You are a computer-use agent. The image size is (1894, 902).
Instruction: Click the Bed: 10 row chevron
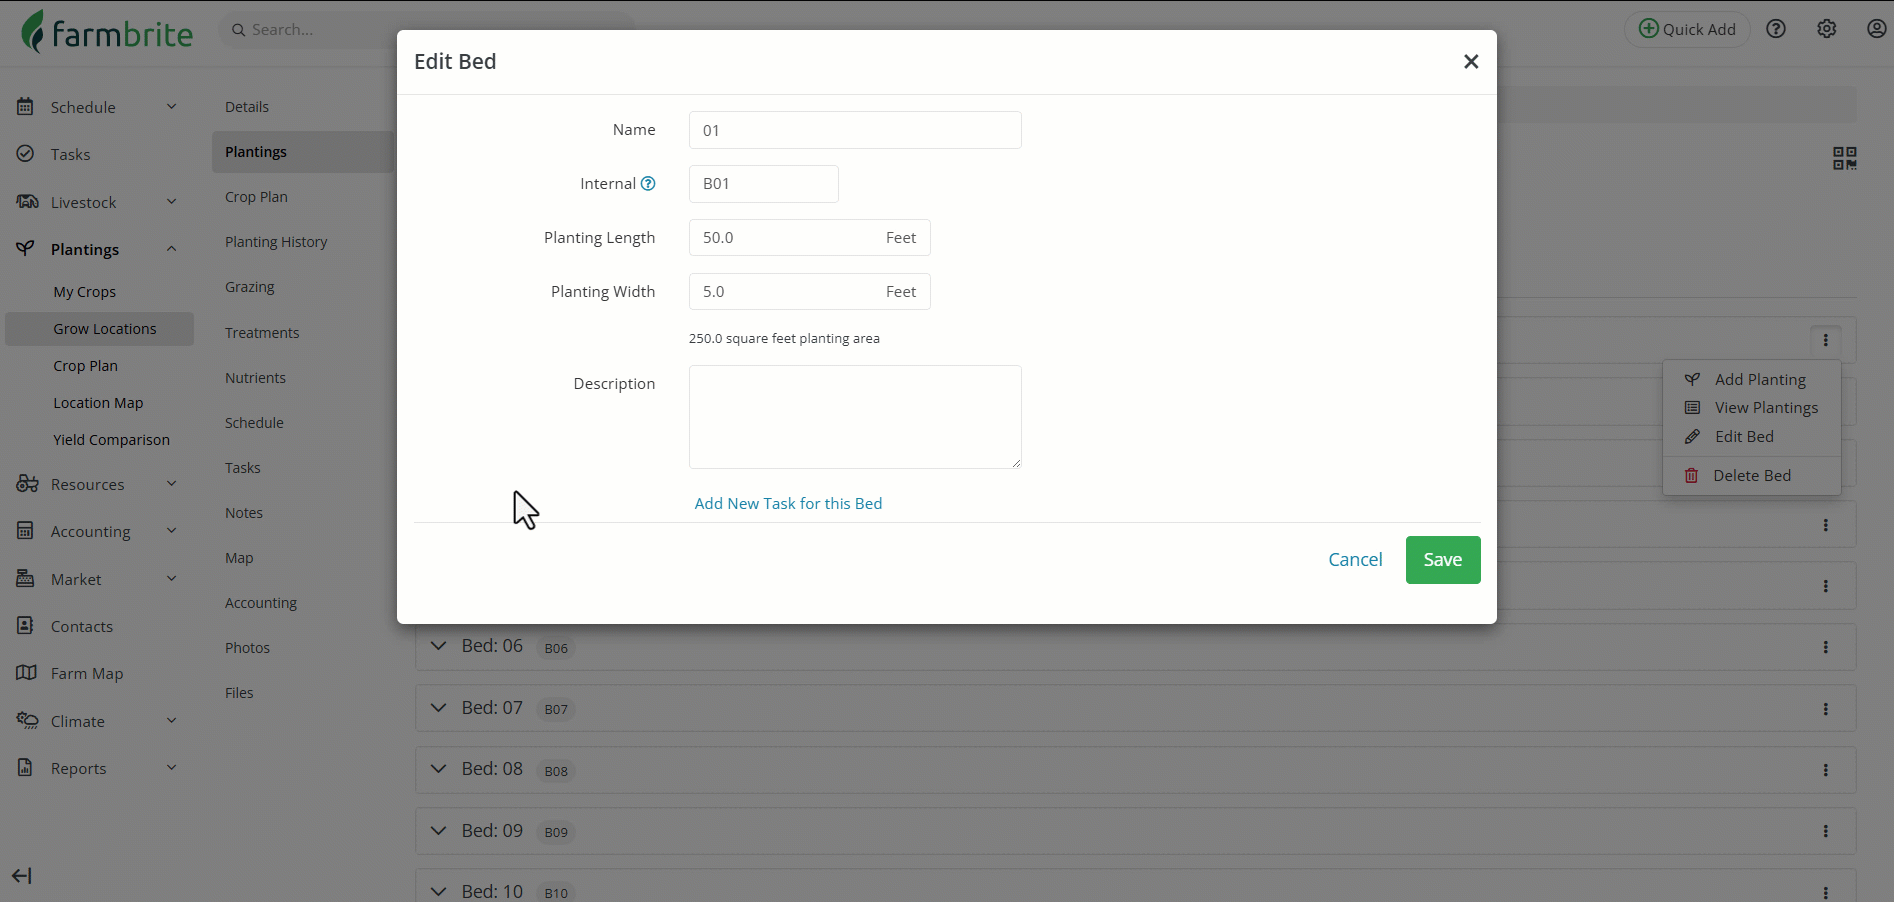(438, 891)
